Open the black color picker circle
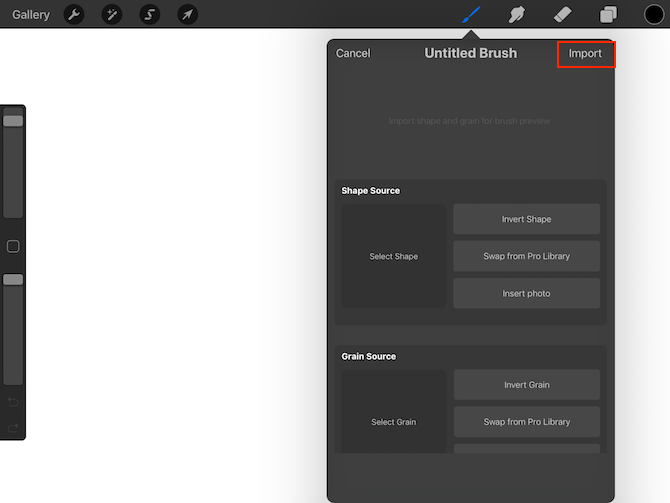 pyautogui.click(x=654, y=14)
